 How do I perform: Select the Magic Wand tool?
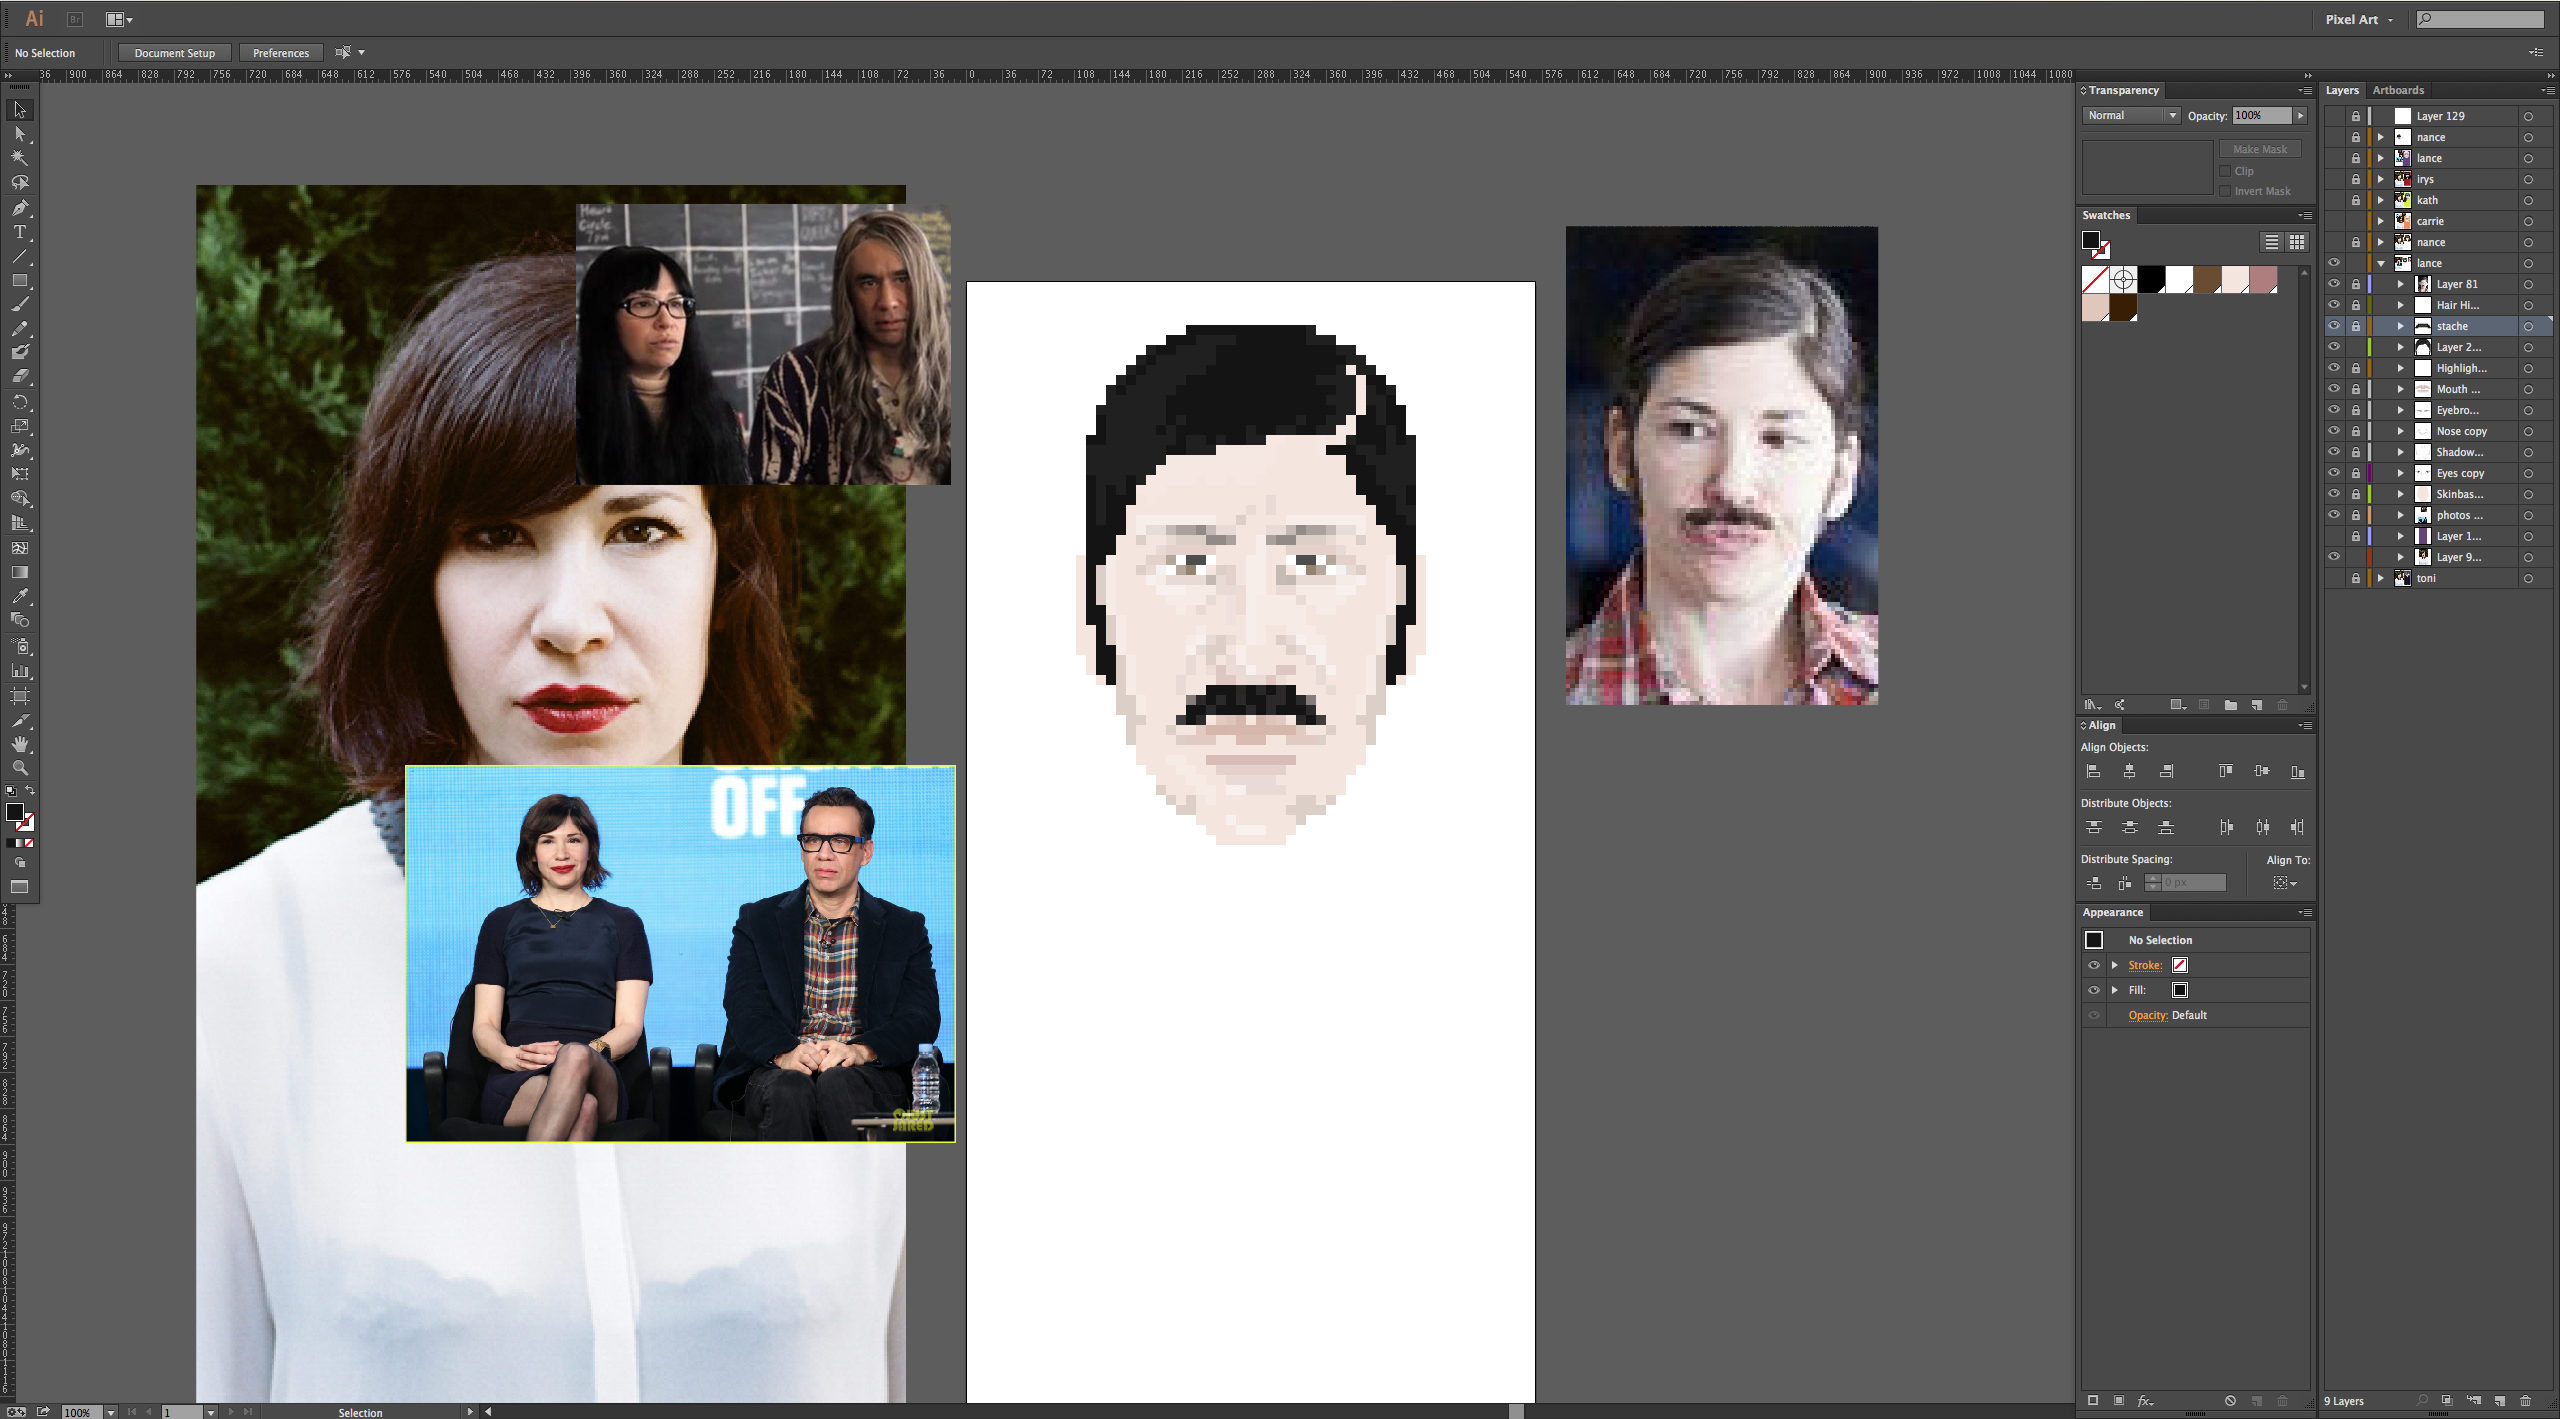(19, 158)
